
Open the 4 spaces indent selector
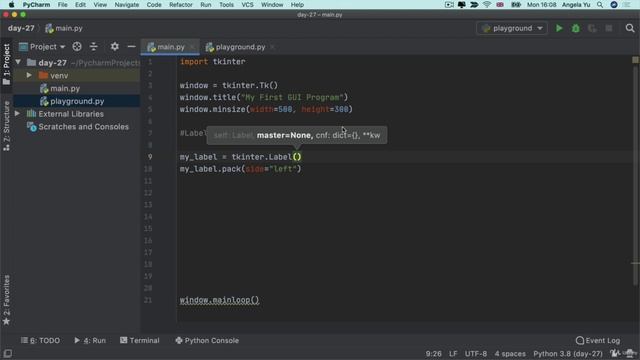pyautogui.click(x=510, y=353)
